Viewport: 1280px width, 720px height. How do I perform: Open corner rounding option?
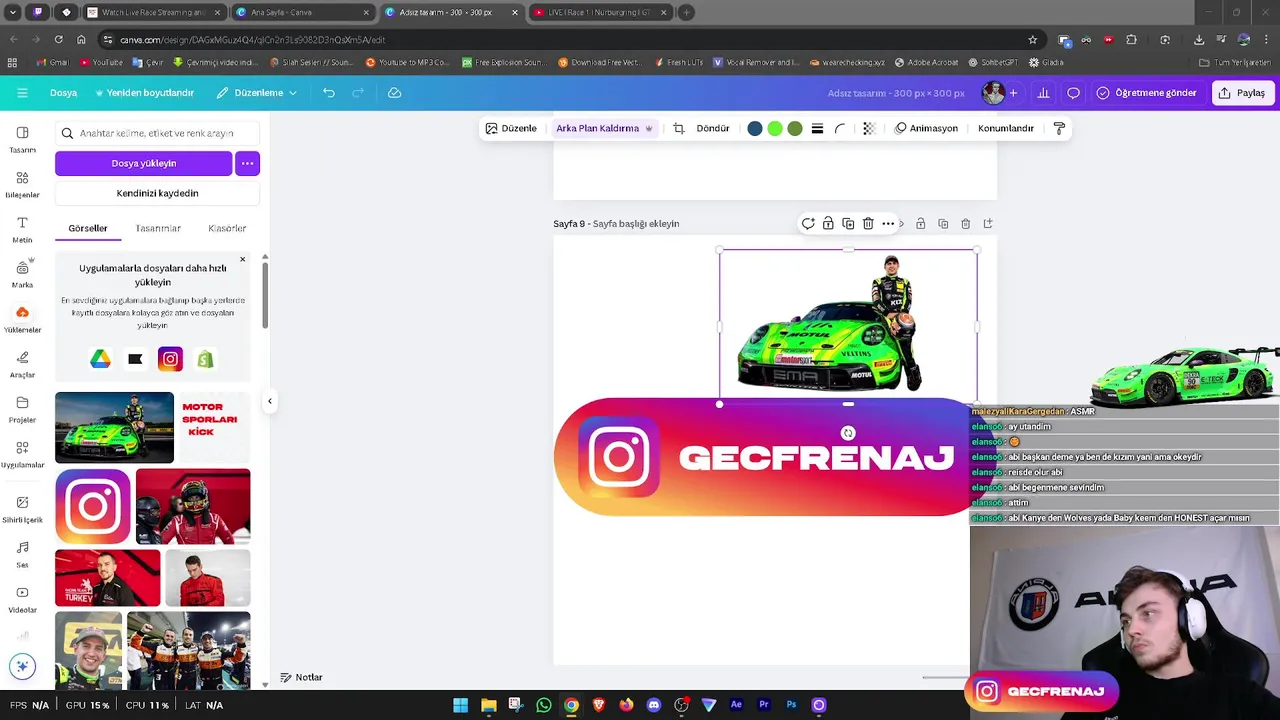(x=840, y=128)
